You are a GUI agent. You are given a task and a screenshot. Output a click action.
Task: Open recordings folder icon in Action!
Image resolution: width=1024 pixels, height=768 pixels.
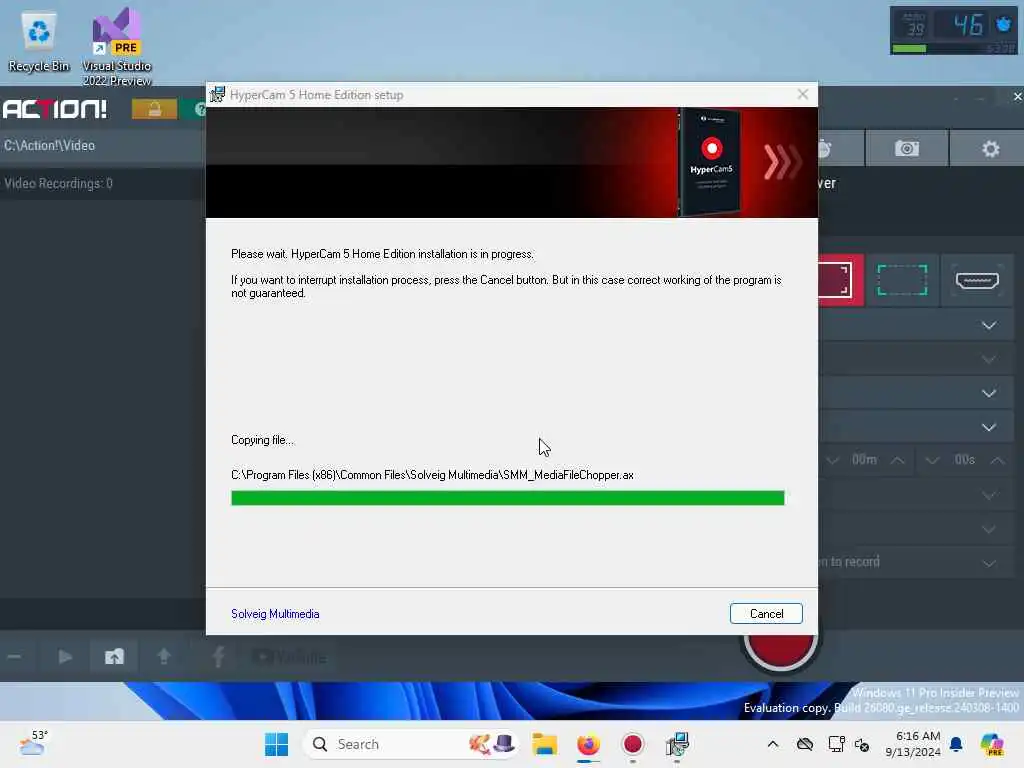(x=114, y=656)
